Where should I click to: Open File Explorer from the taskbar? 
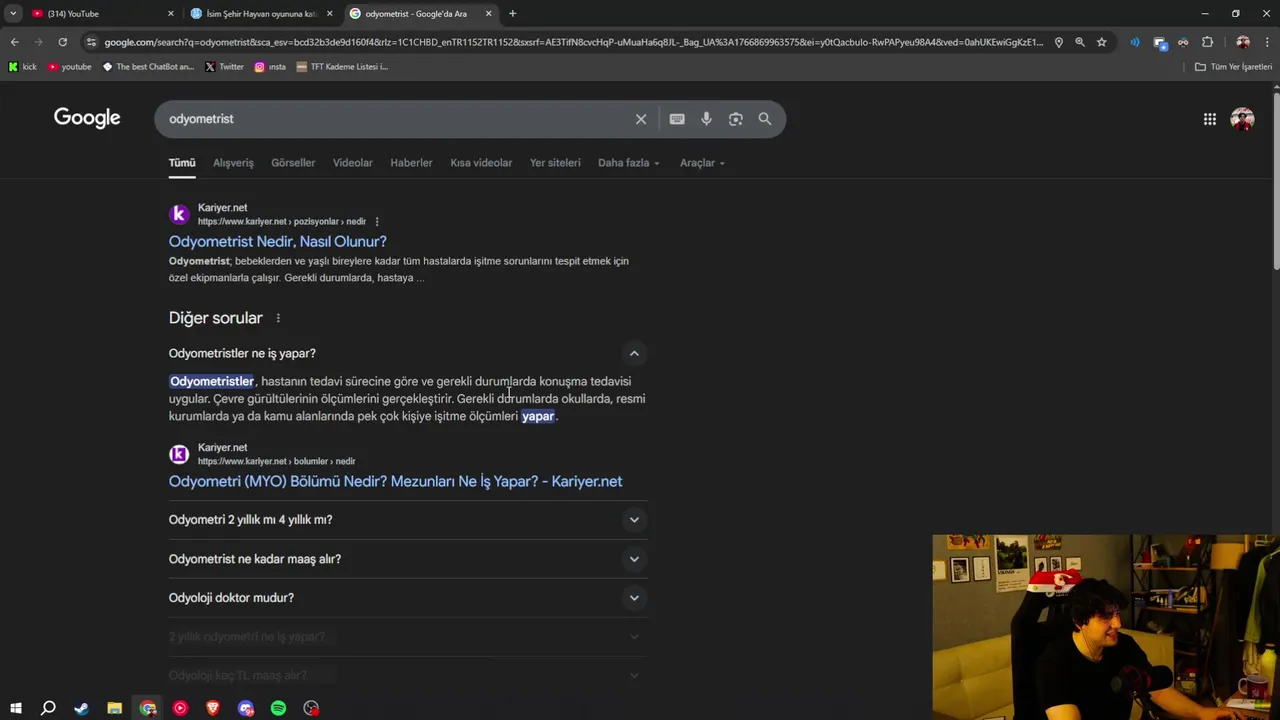click(114, 708)
